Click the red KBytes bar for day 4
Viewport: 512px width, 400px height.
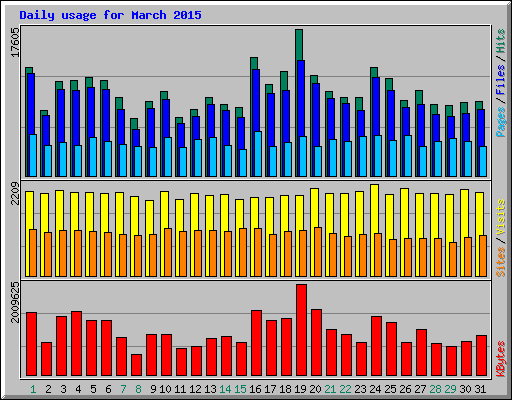point(76,344)
